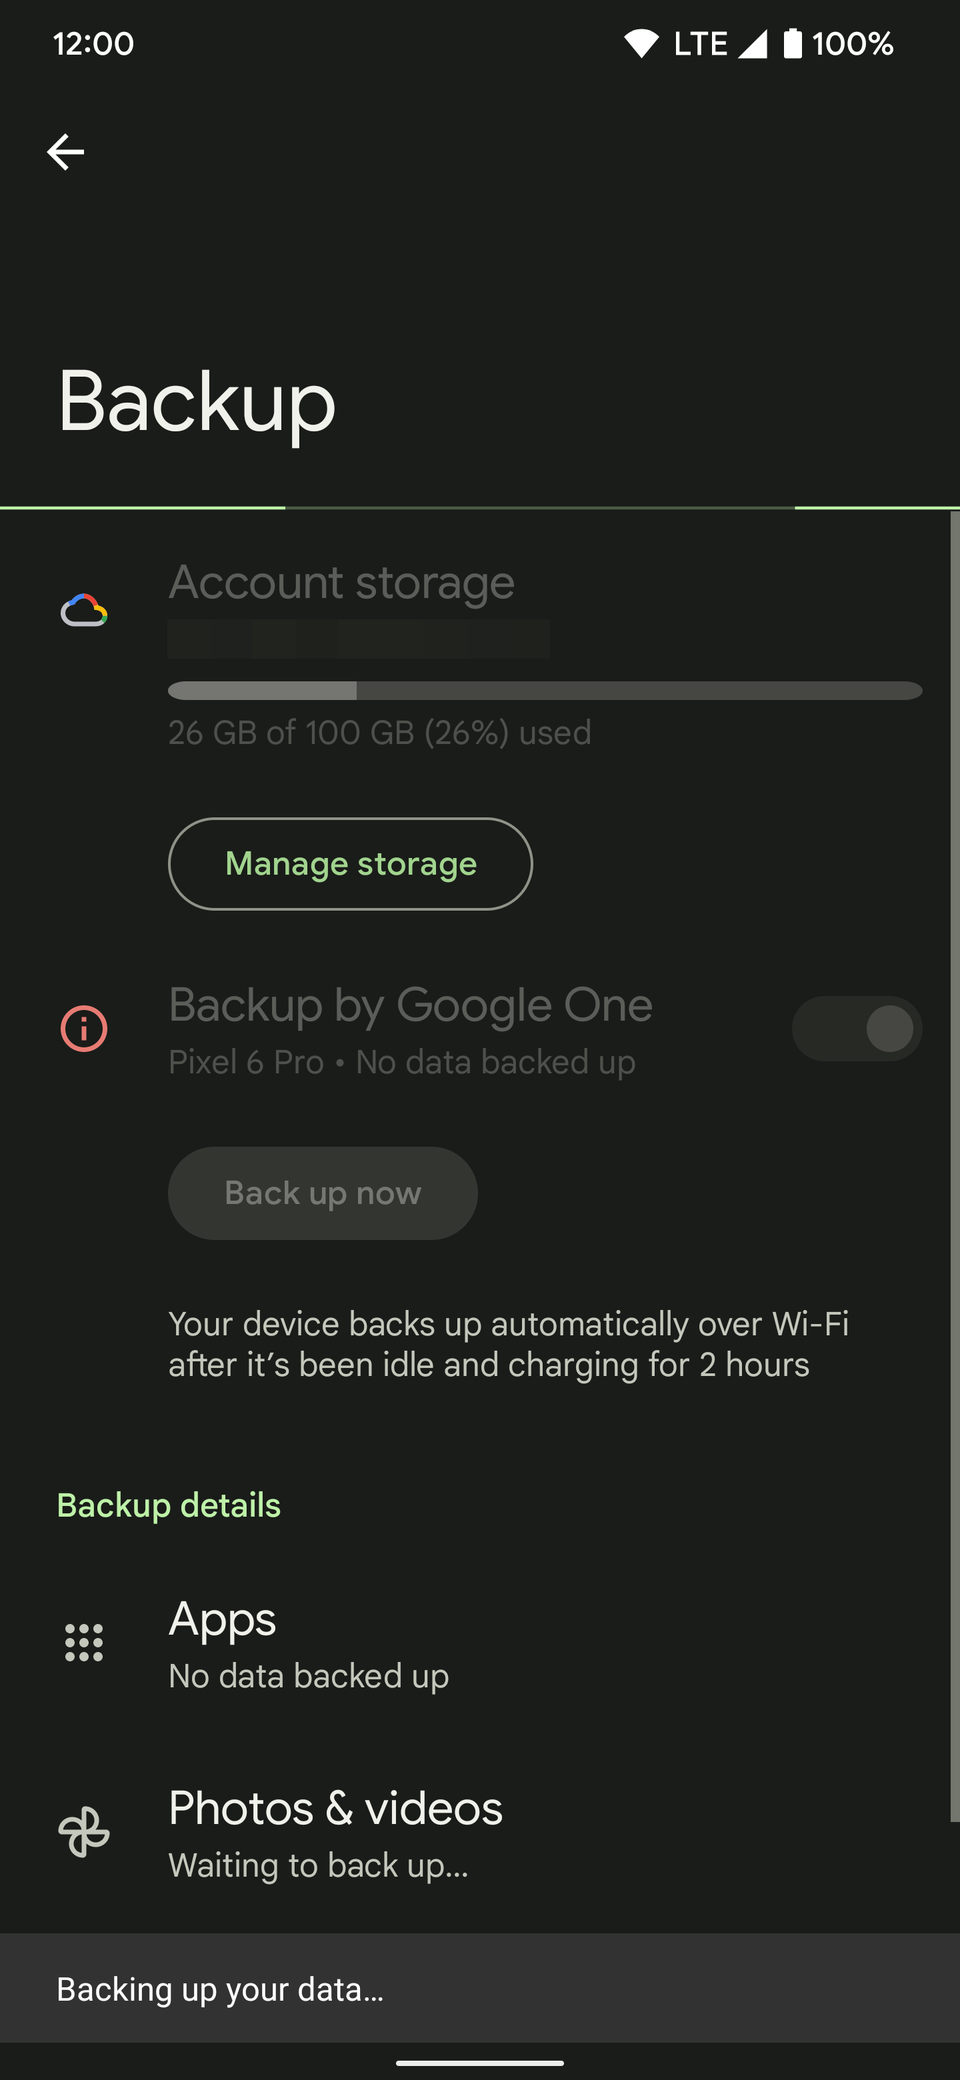Image resolution: width=960 pixels, height=2080 pixels.
Task: Tap the Google One cloud icon
Action: tap(84, 610)
